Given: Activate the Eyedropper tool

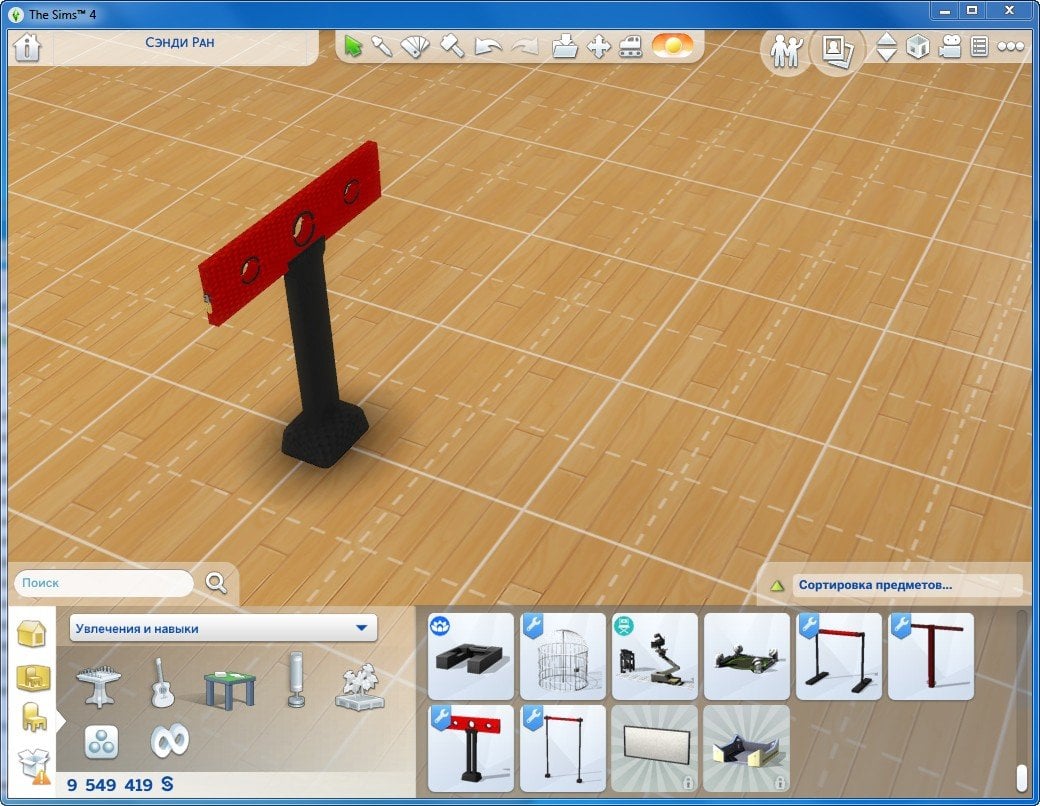Looking at the screenshot, I should [x=382, y=46].
